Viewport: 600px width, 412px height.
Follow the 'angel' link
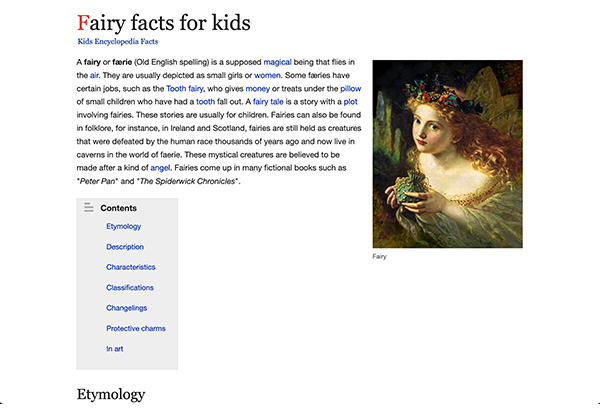pyautogui.click(x=160, y=168)
